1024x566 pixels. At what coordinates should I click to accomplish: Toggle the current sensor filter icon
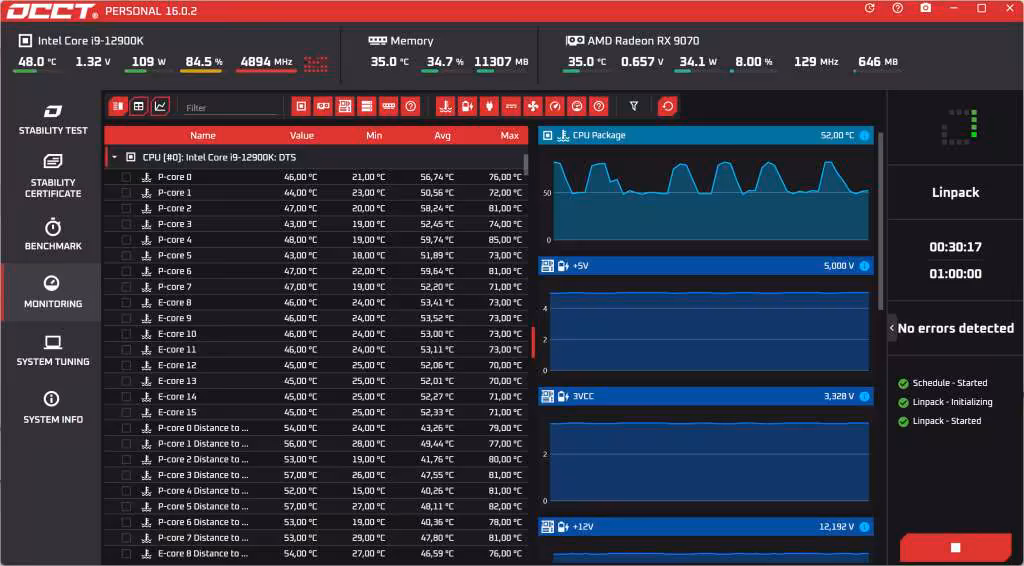[x=511, y=106]
